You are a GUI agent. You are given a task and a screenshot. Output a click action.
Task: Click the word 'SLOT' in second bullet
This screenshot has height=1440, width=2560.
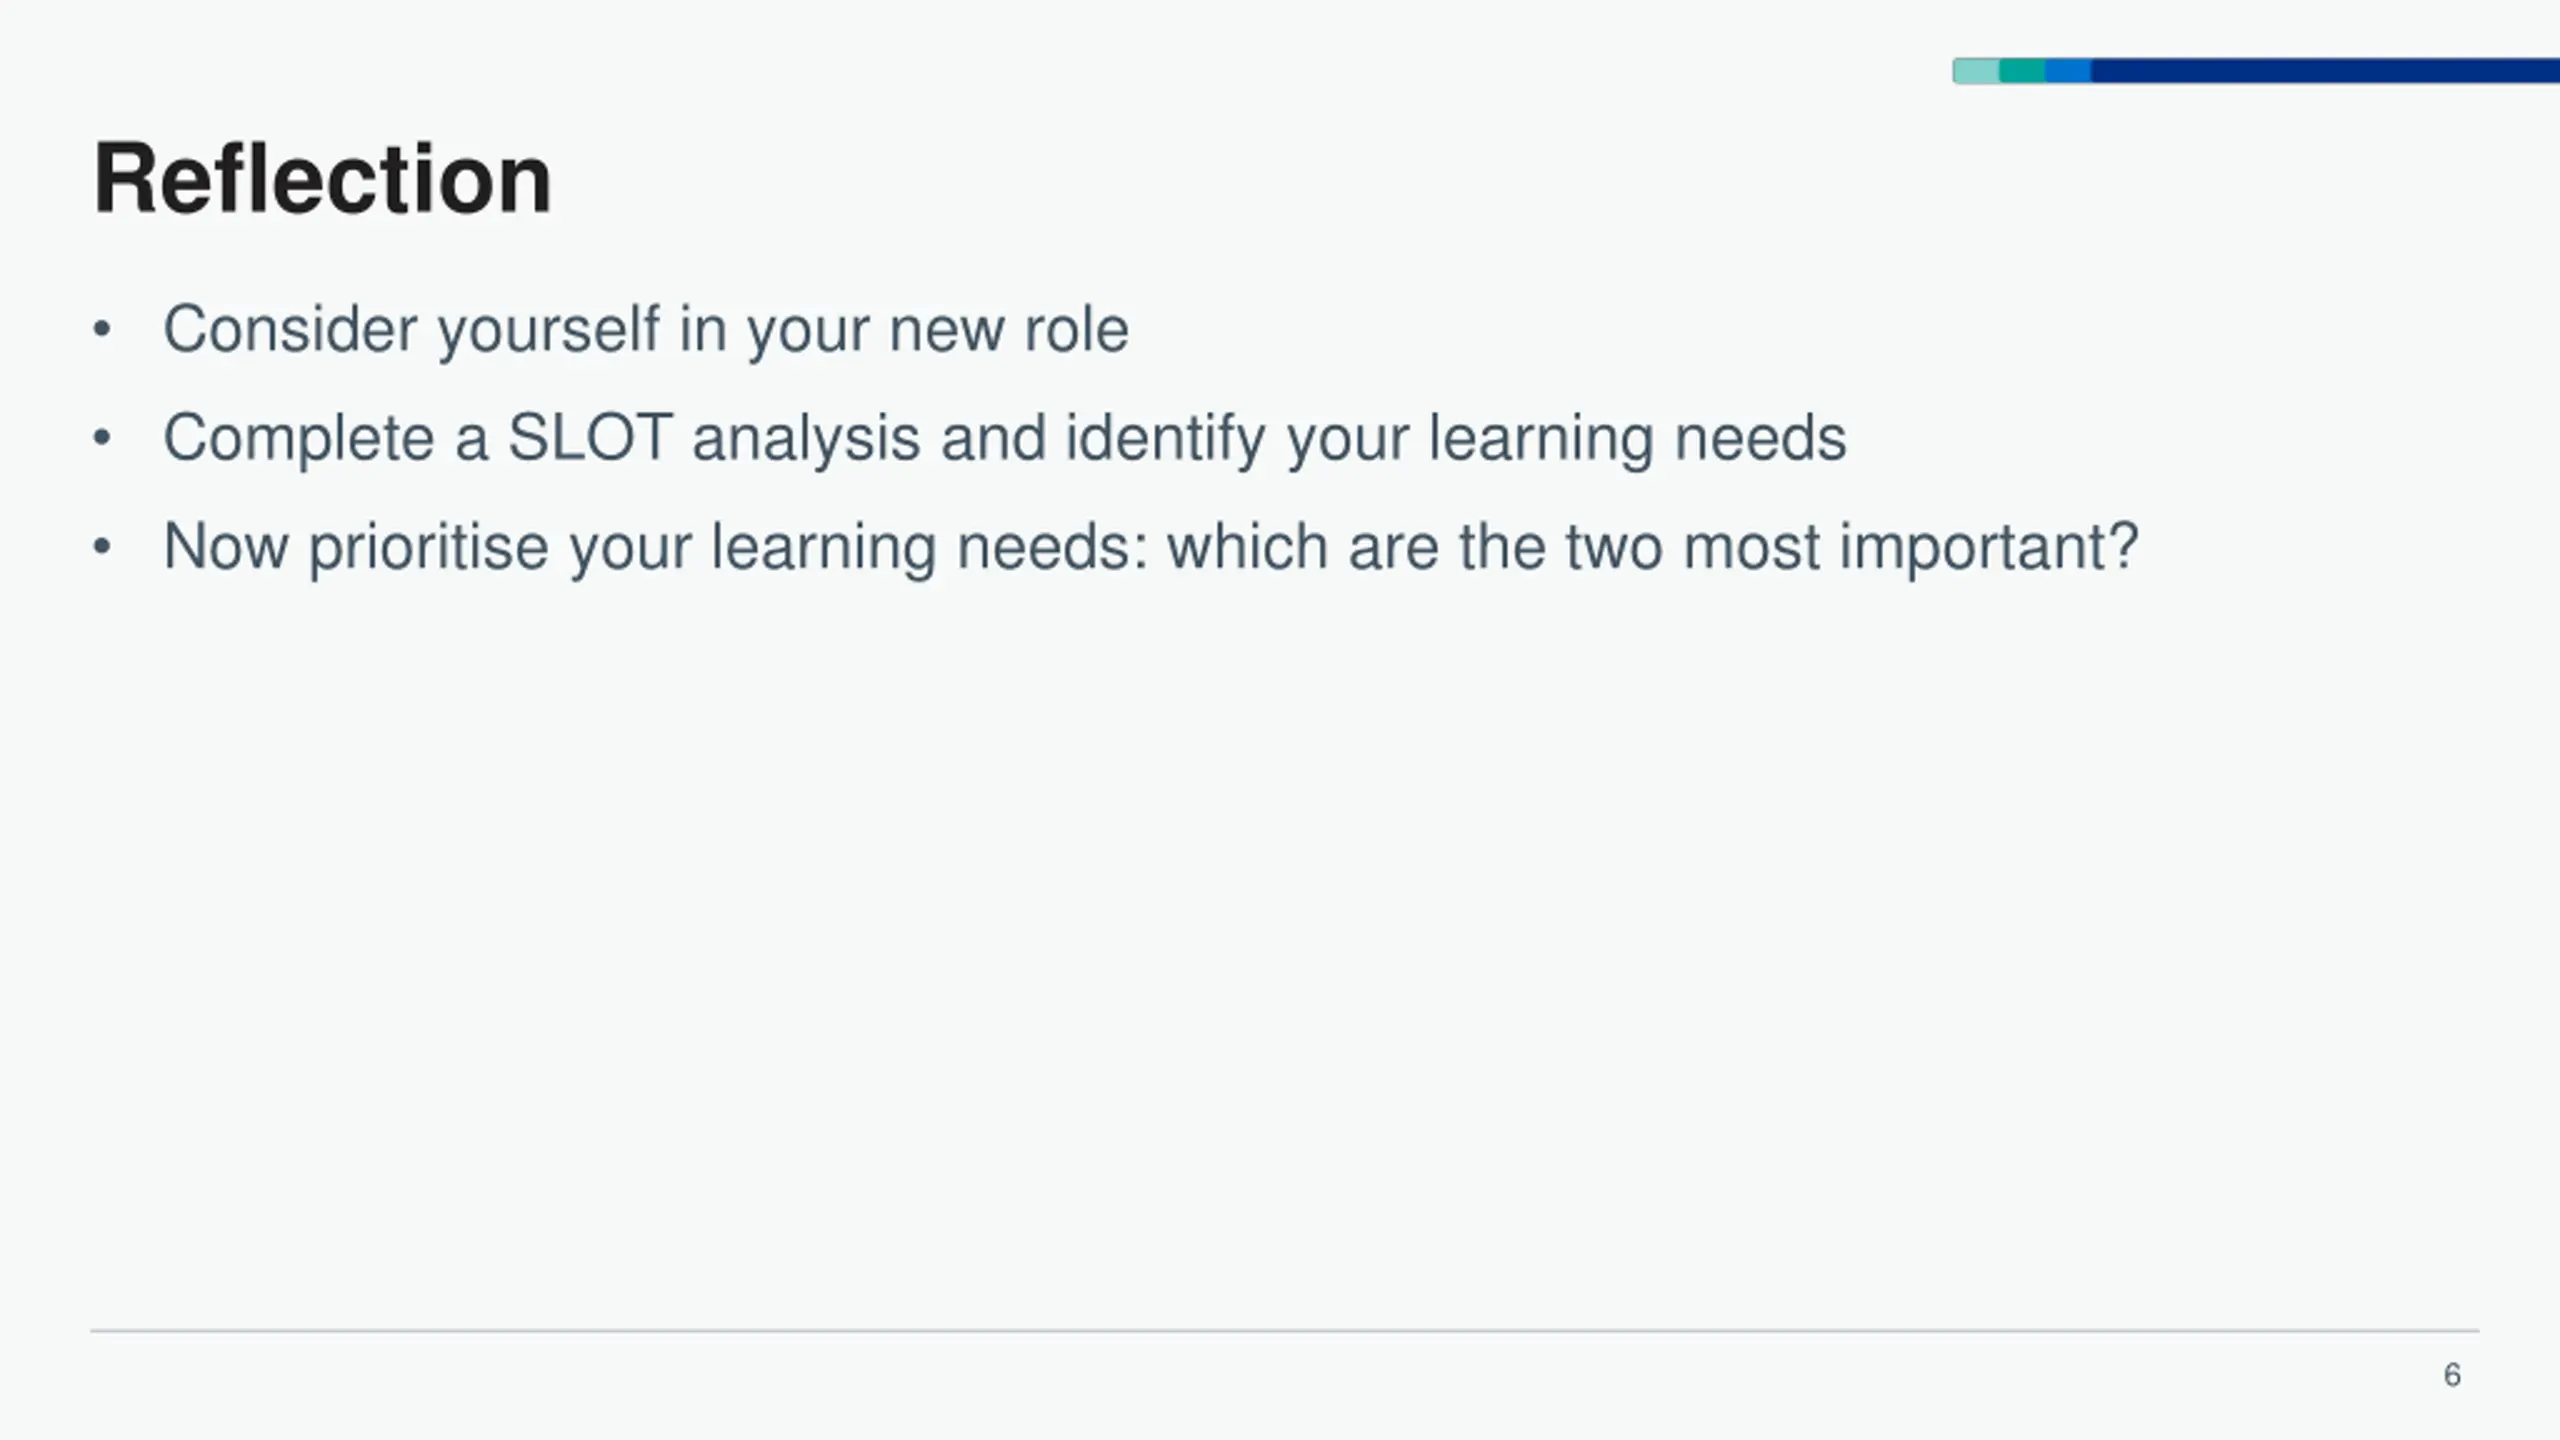(x=590, y=437)
